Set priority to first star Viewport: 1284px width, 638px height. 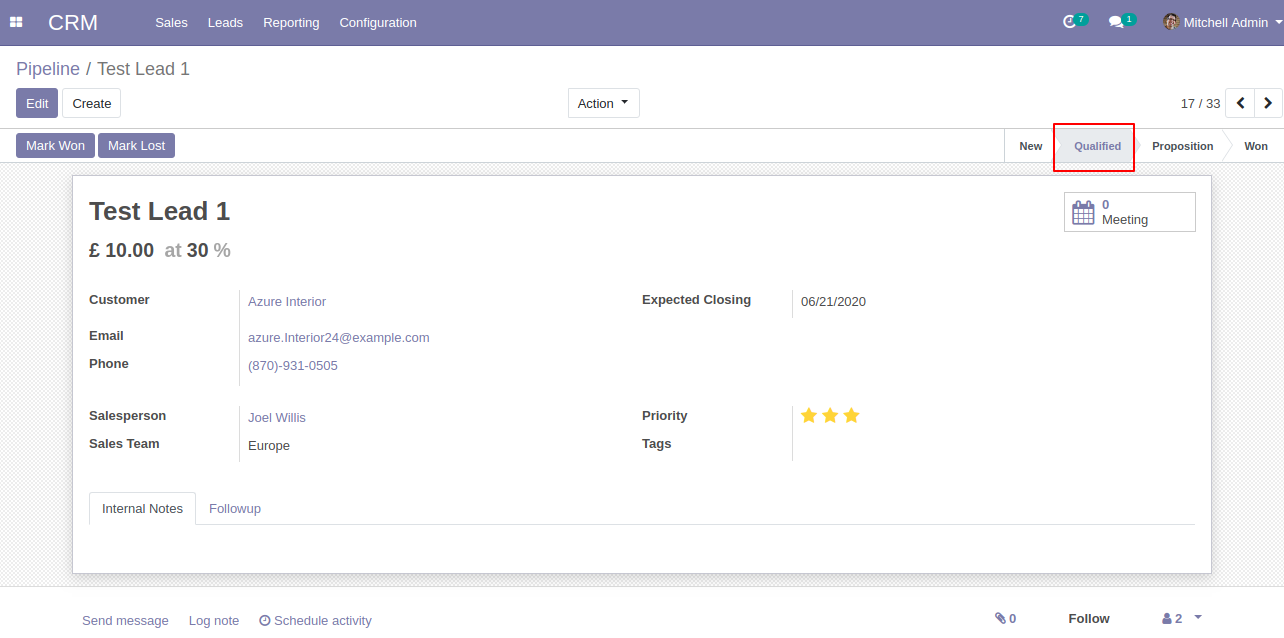(x=809, y=415)
